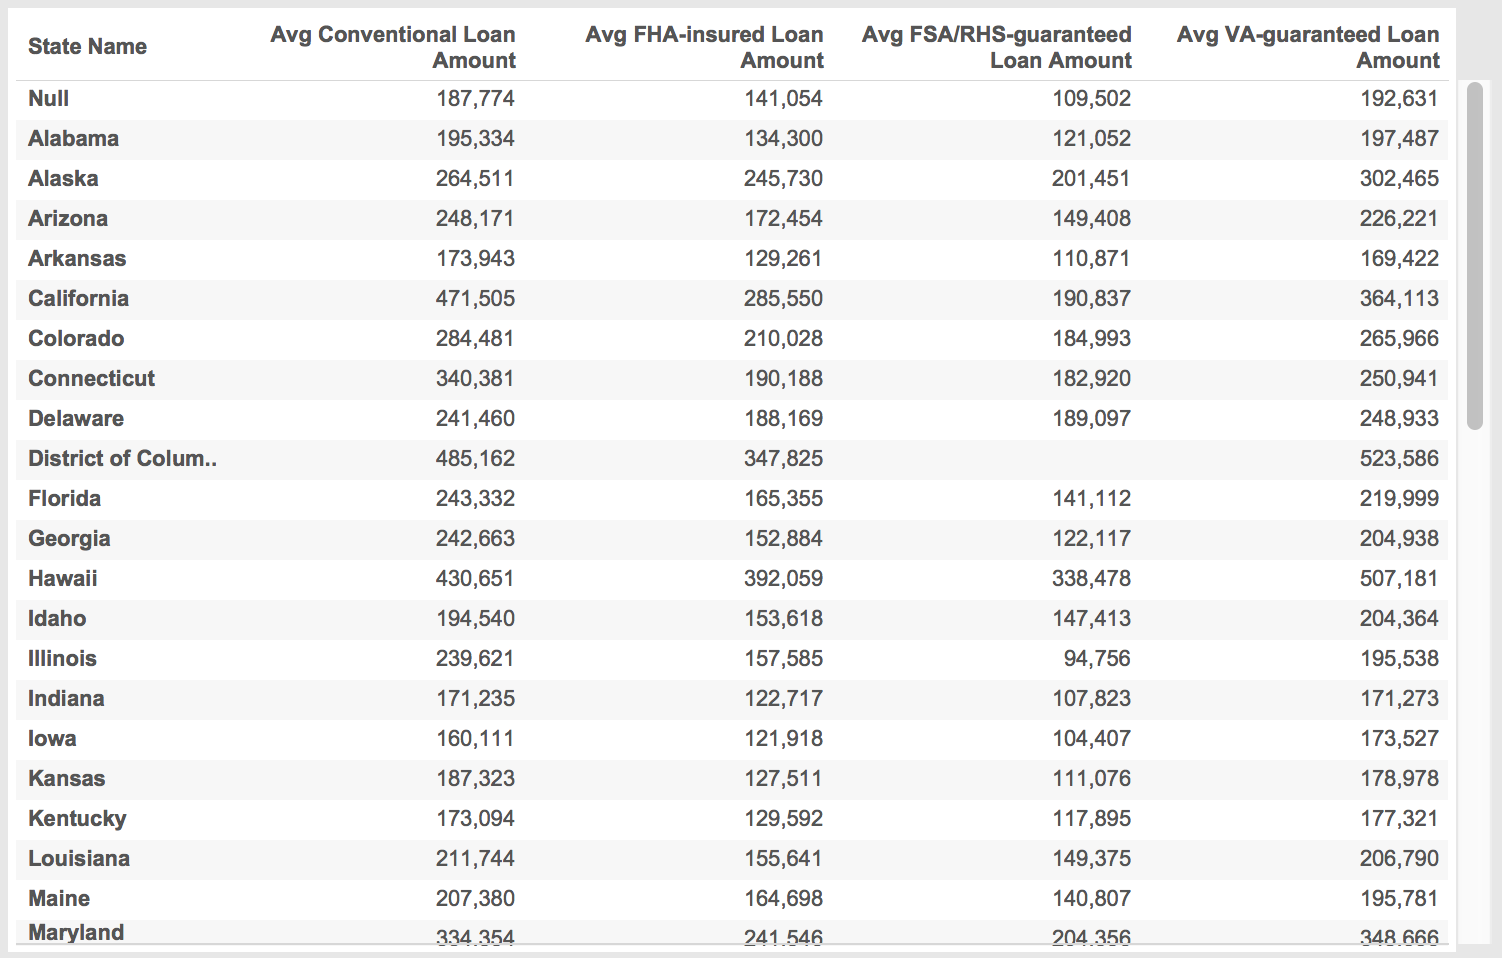This screenshot has width=1502, height=958.
Task: Click the Avg FSA/RHS-guaranteed Loan Amount header
Action: pos(995,47)
